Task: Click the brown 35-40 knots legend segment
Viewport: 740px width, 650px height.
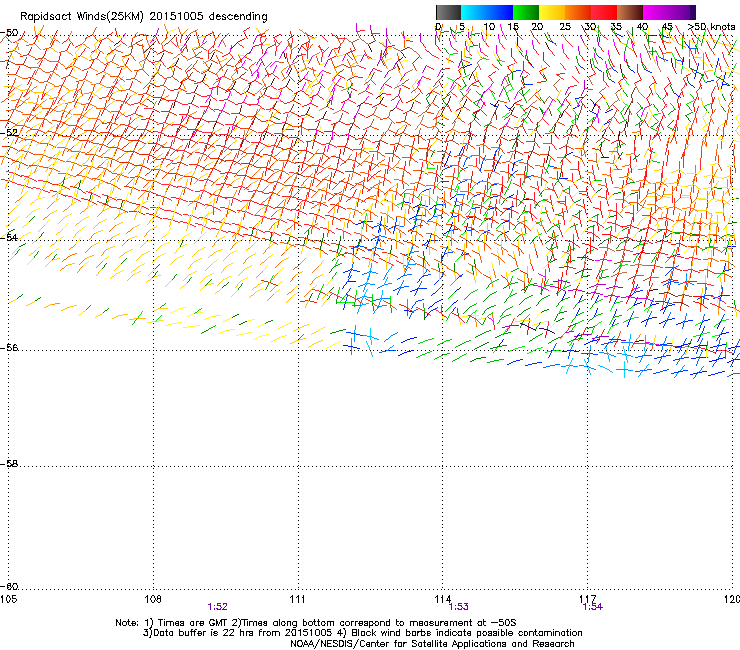Action: tap(630, 12)
